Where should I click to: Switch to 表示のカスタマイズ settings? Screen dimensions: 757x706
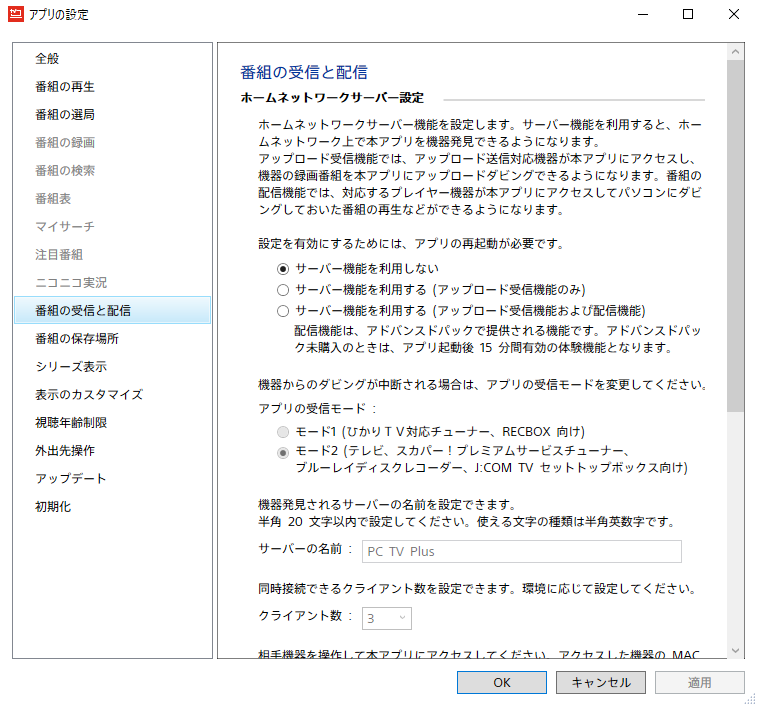tap(88, 395)
